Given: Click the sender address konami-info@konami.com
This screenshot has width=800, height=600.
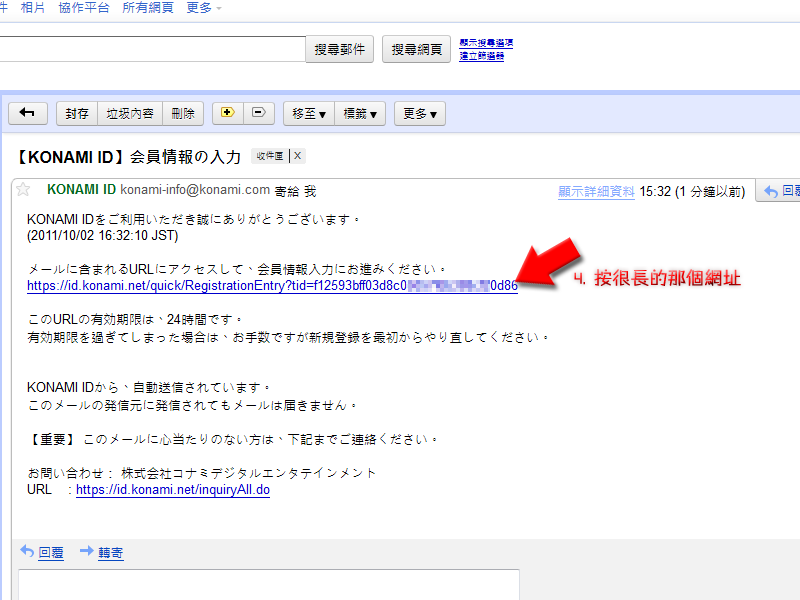Looking at the screenshot, I should click(195, 190).
